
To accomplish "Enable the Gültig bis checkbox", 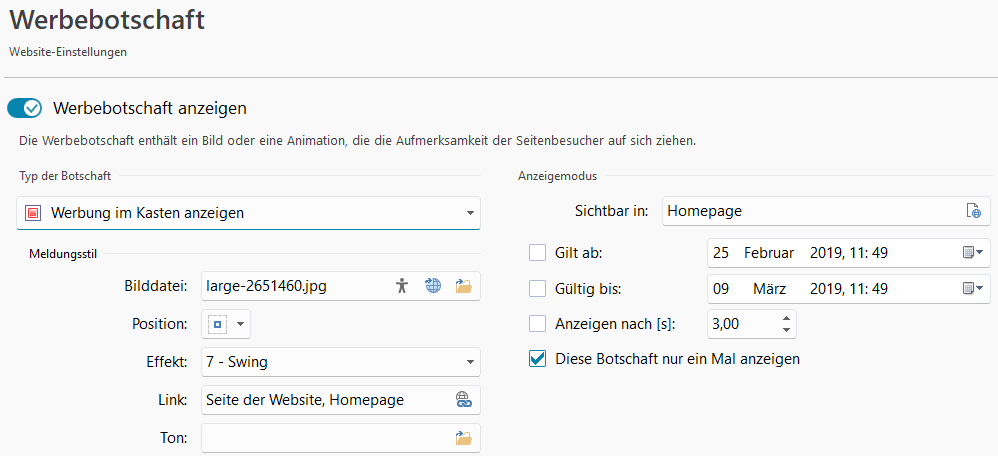I will point(538,289).
